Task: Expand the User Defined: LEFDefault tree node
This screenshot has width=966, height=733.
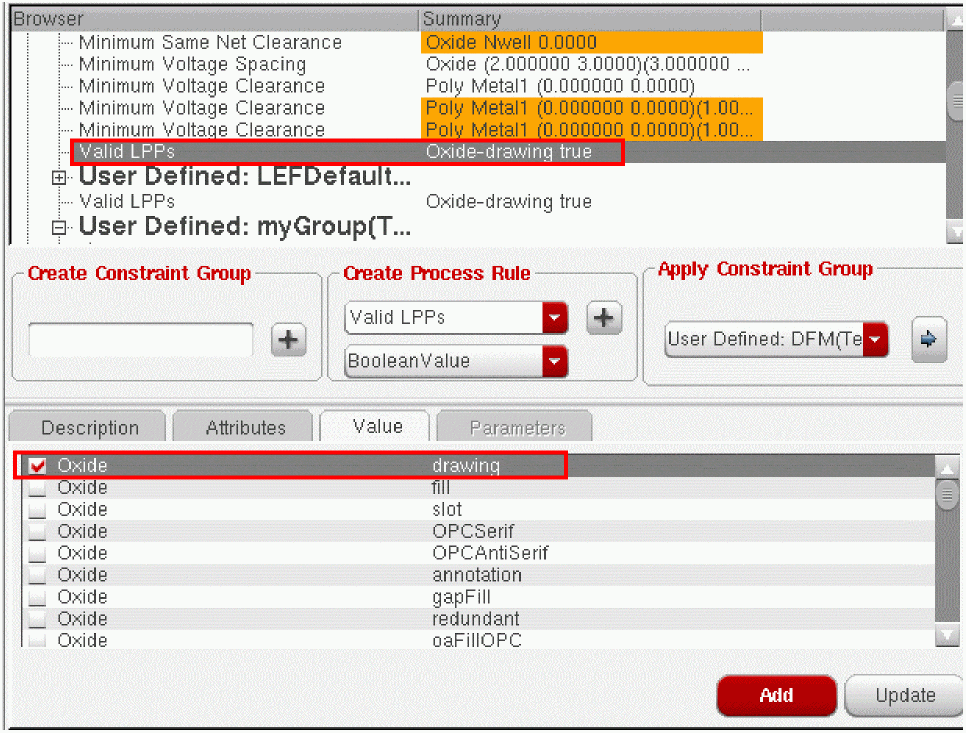Action: [x=60, y=178]
